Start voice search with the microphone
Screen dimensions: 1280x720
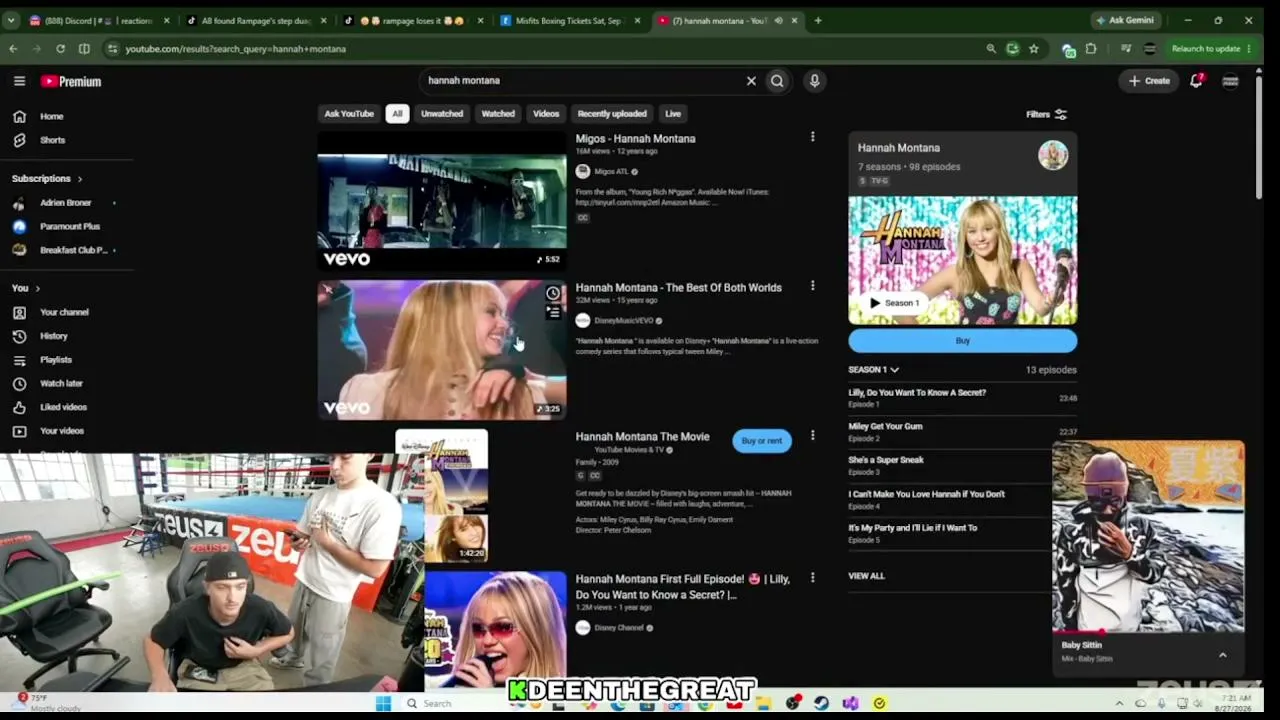click(x=814, y=81)
